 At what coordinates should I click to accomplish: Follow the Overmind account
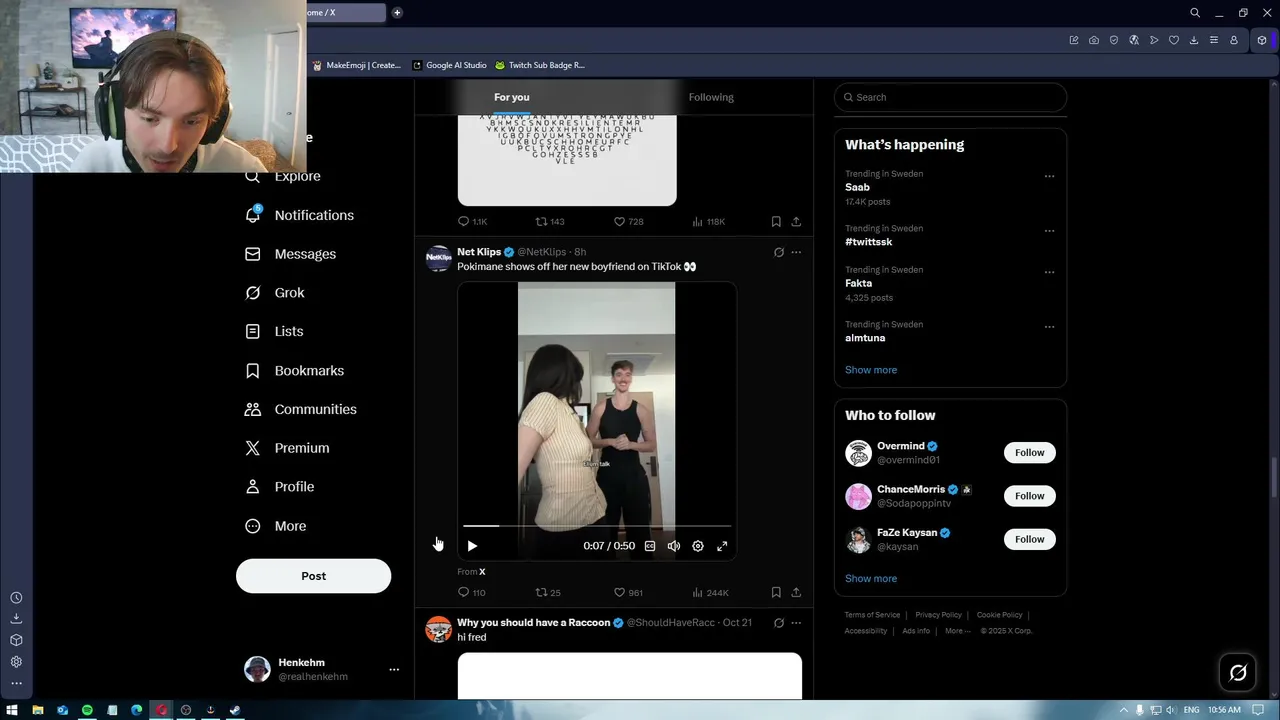pos(1029,453)
